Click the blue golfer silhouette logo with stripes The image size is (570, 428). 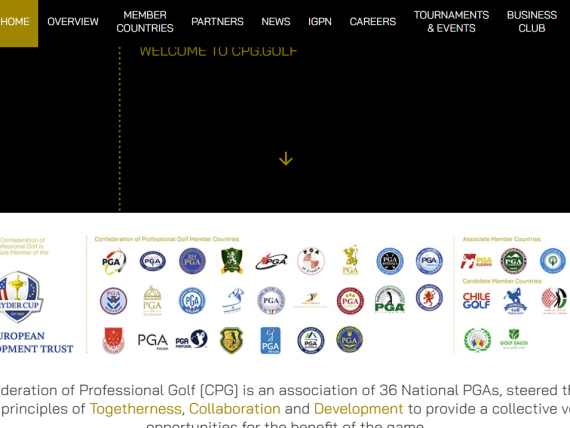coord(233,301)
